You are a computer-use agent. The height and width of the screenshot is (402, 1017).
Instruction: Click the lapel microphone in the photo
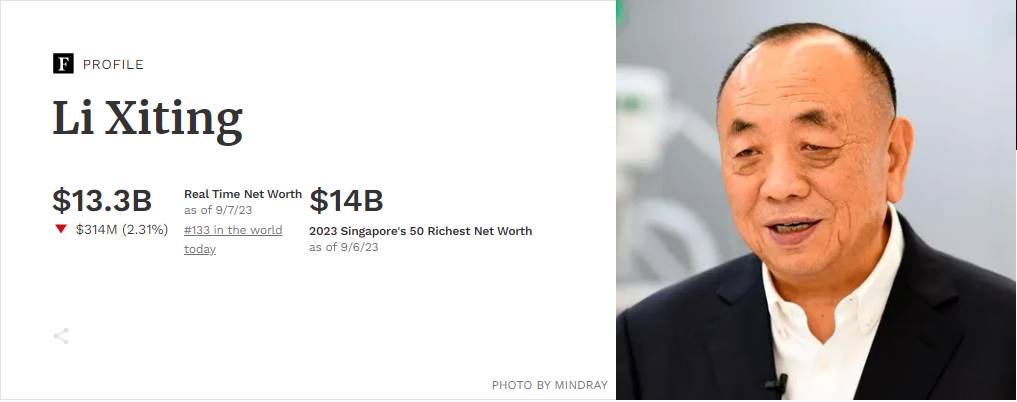point(778,384)
